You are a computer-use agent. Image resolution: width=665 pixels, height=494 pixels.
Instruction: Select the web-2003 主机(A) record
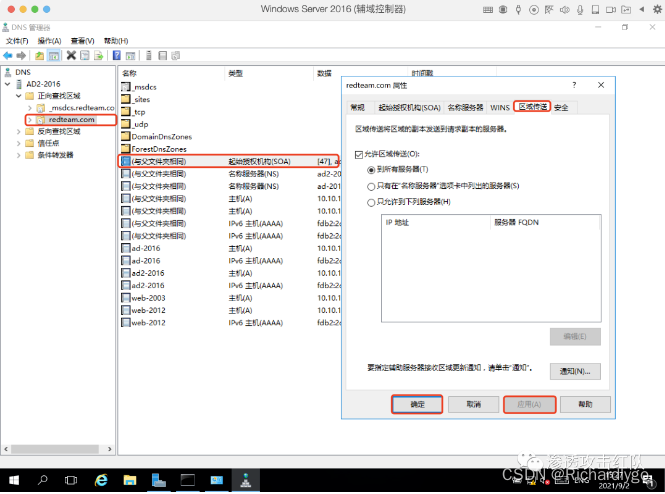(x=230, y=298)
